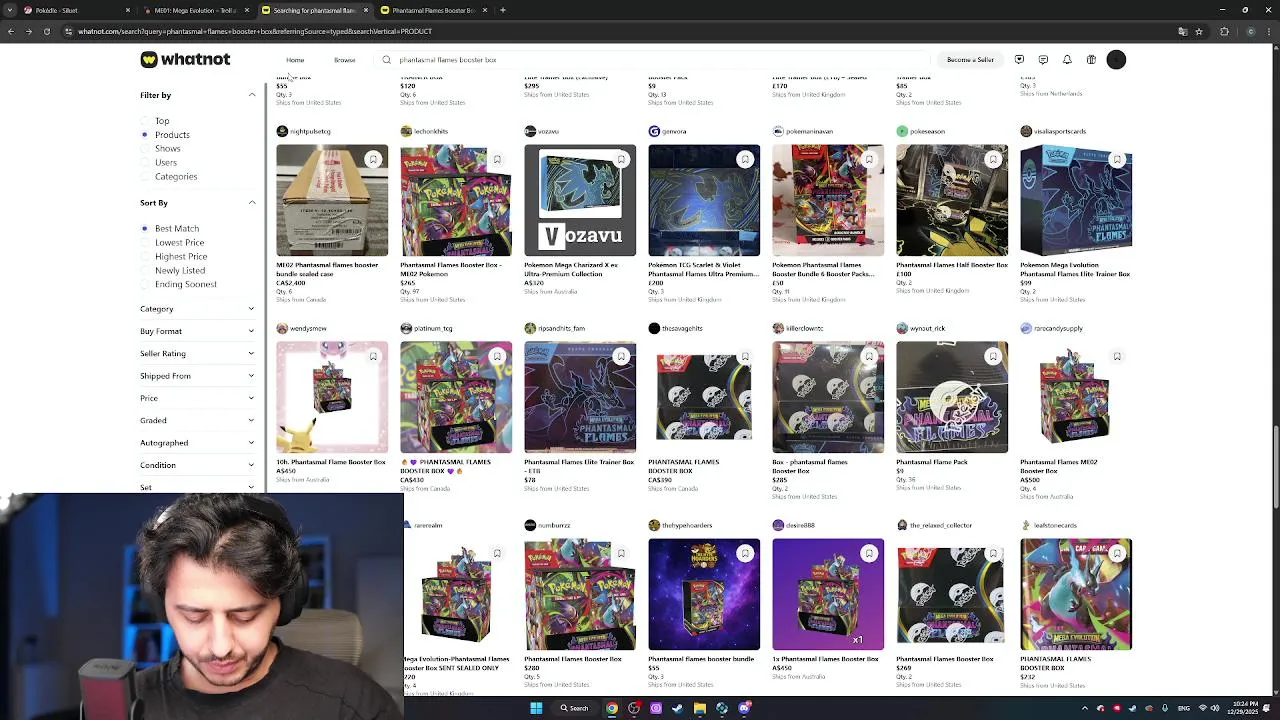
Task: Switch to the Phantasmal Flames Booster Box tab
Action: tap(433, 10)
